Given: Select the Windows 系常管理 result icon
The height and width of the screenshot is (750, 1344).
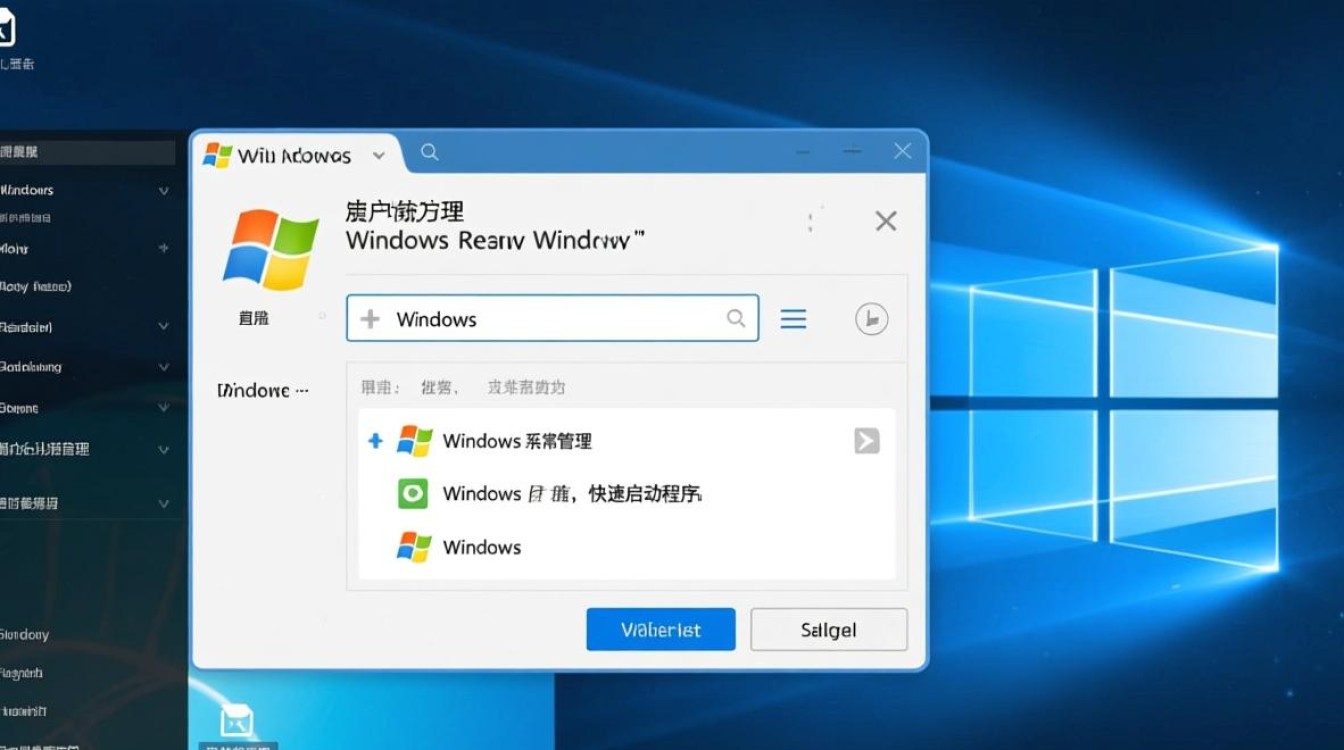Looking at the screenshot, I should [415, 440].
